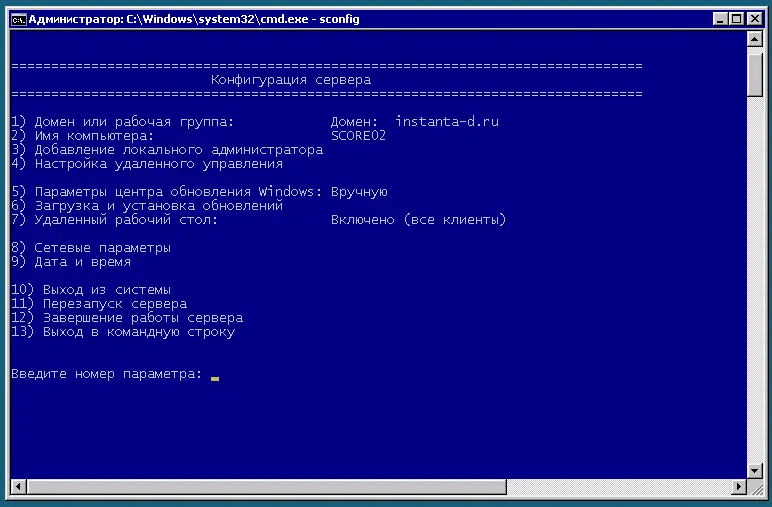Maximize the sconfig console window

738,18
